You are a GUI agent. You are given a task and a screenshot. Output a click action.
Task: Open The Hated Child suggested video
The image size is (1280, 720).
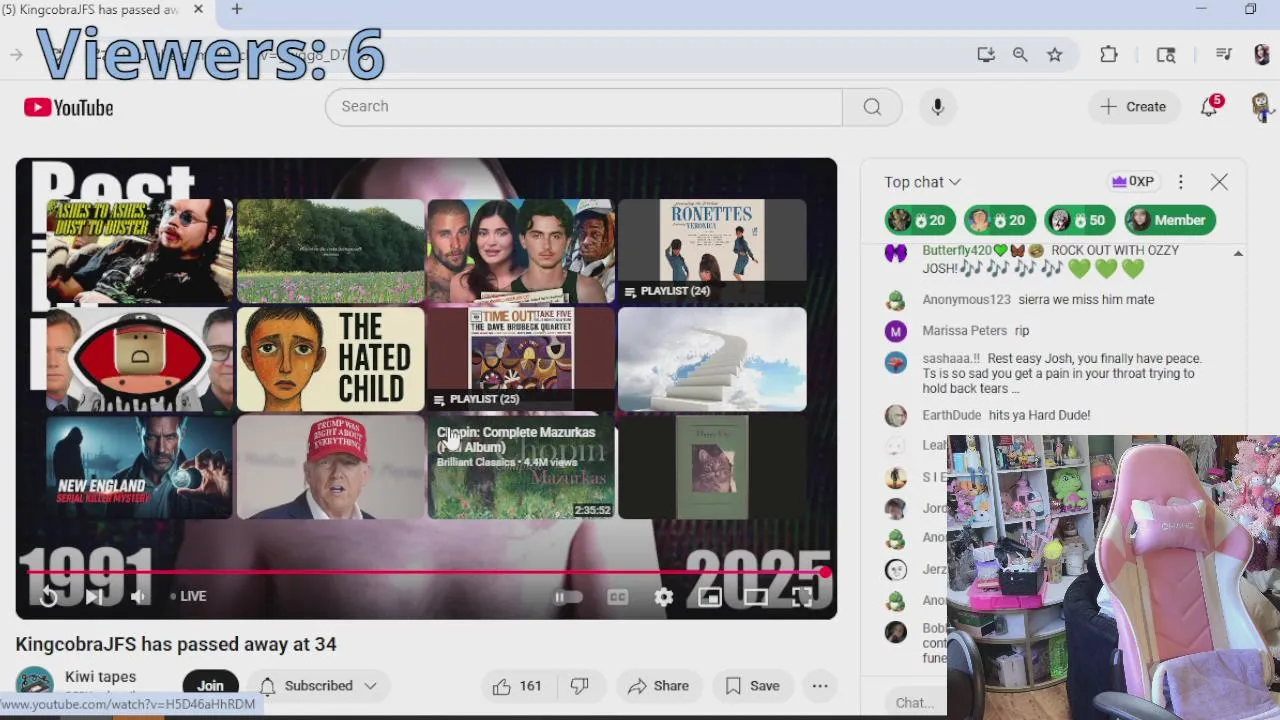331,359
